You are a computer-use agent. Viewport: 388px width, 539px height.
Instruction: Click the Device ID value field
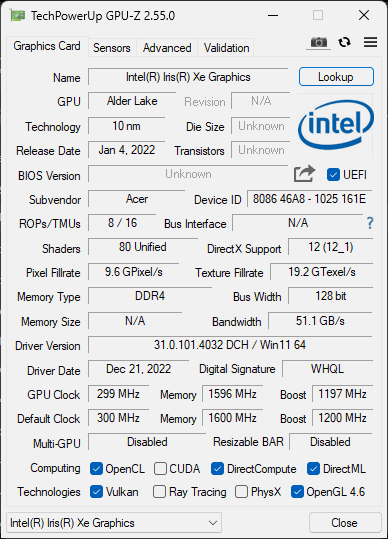pyautogui.click(x=309, y=199)
